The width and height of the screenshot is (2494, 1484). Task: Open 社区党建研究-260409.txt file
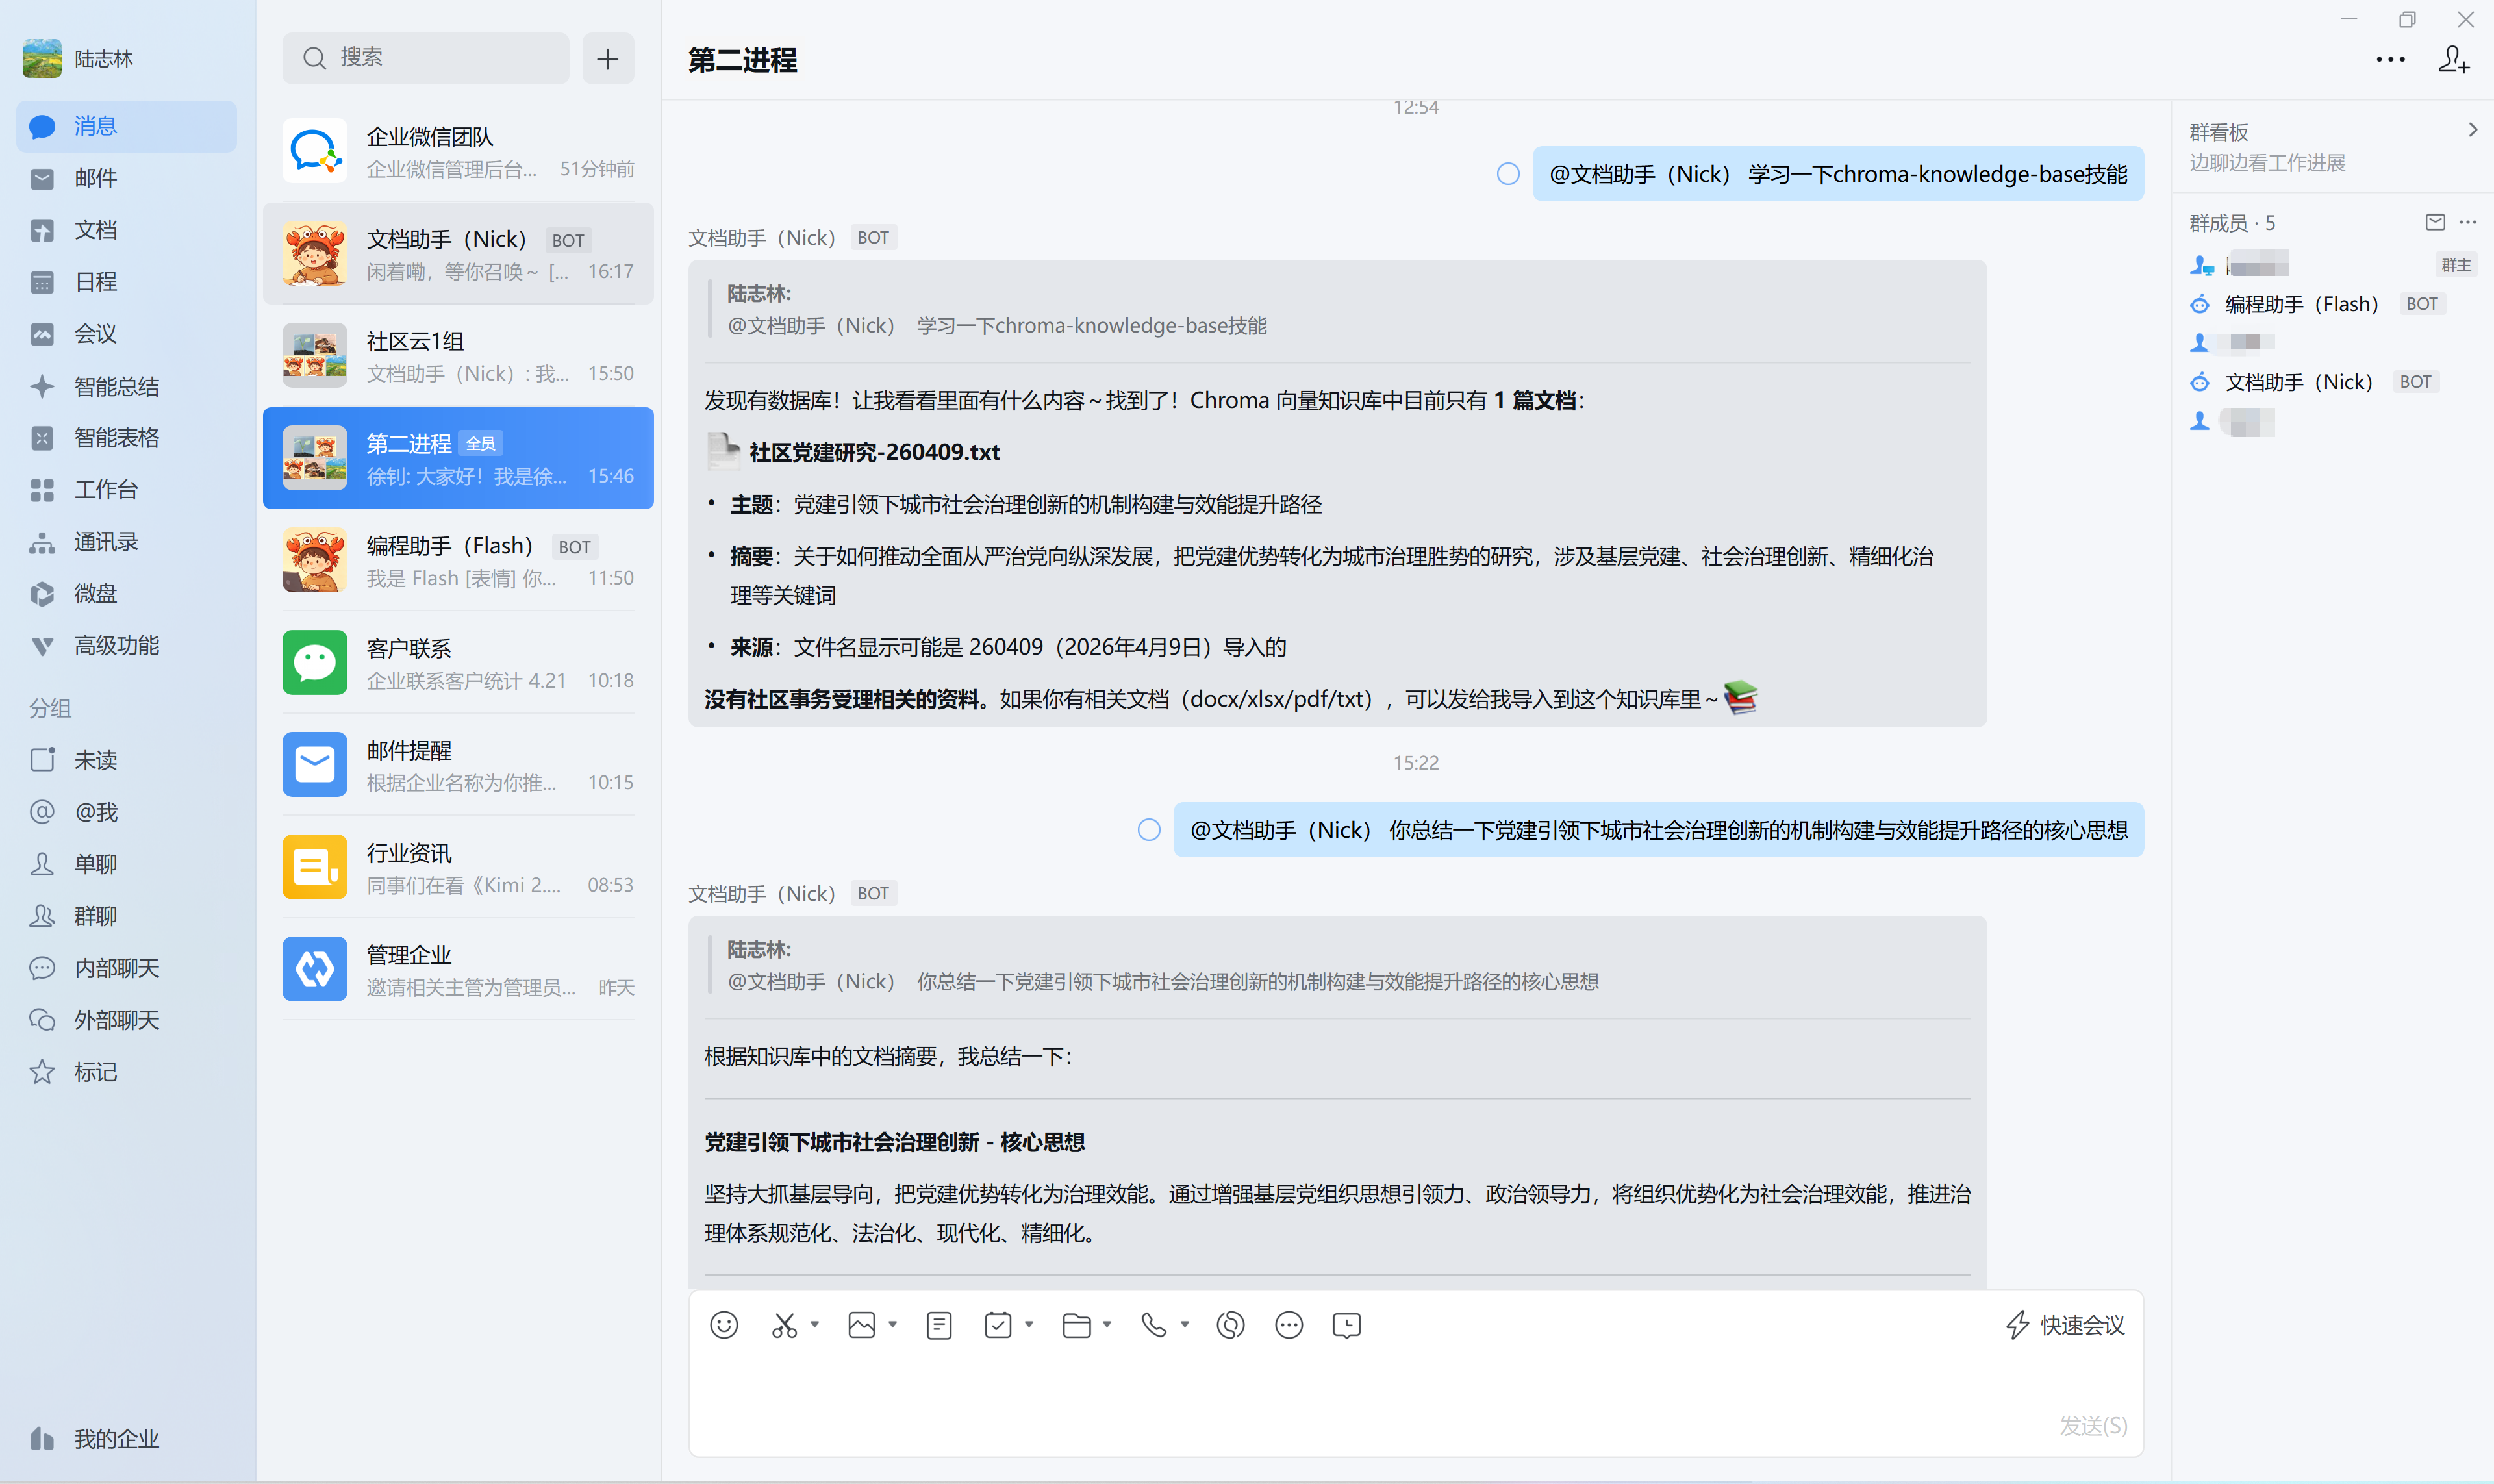pyautogui.click(x=854, y=452)
